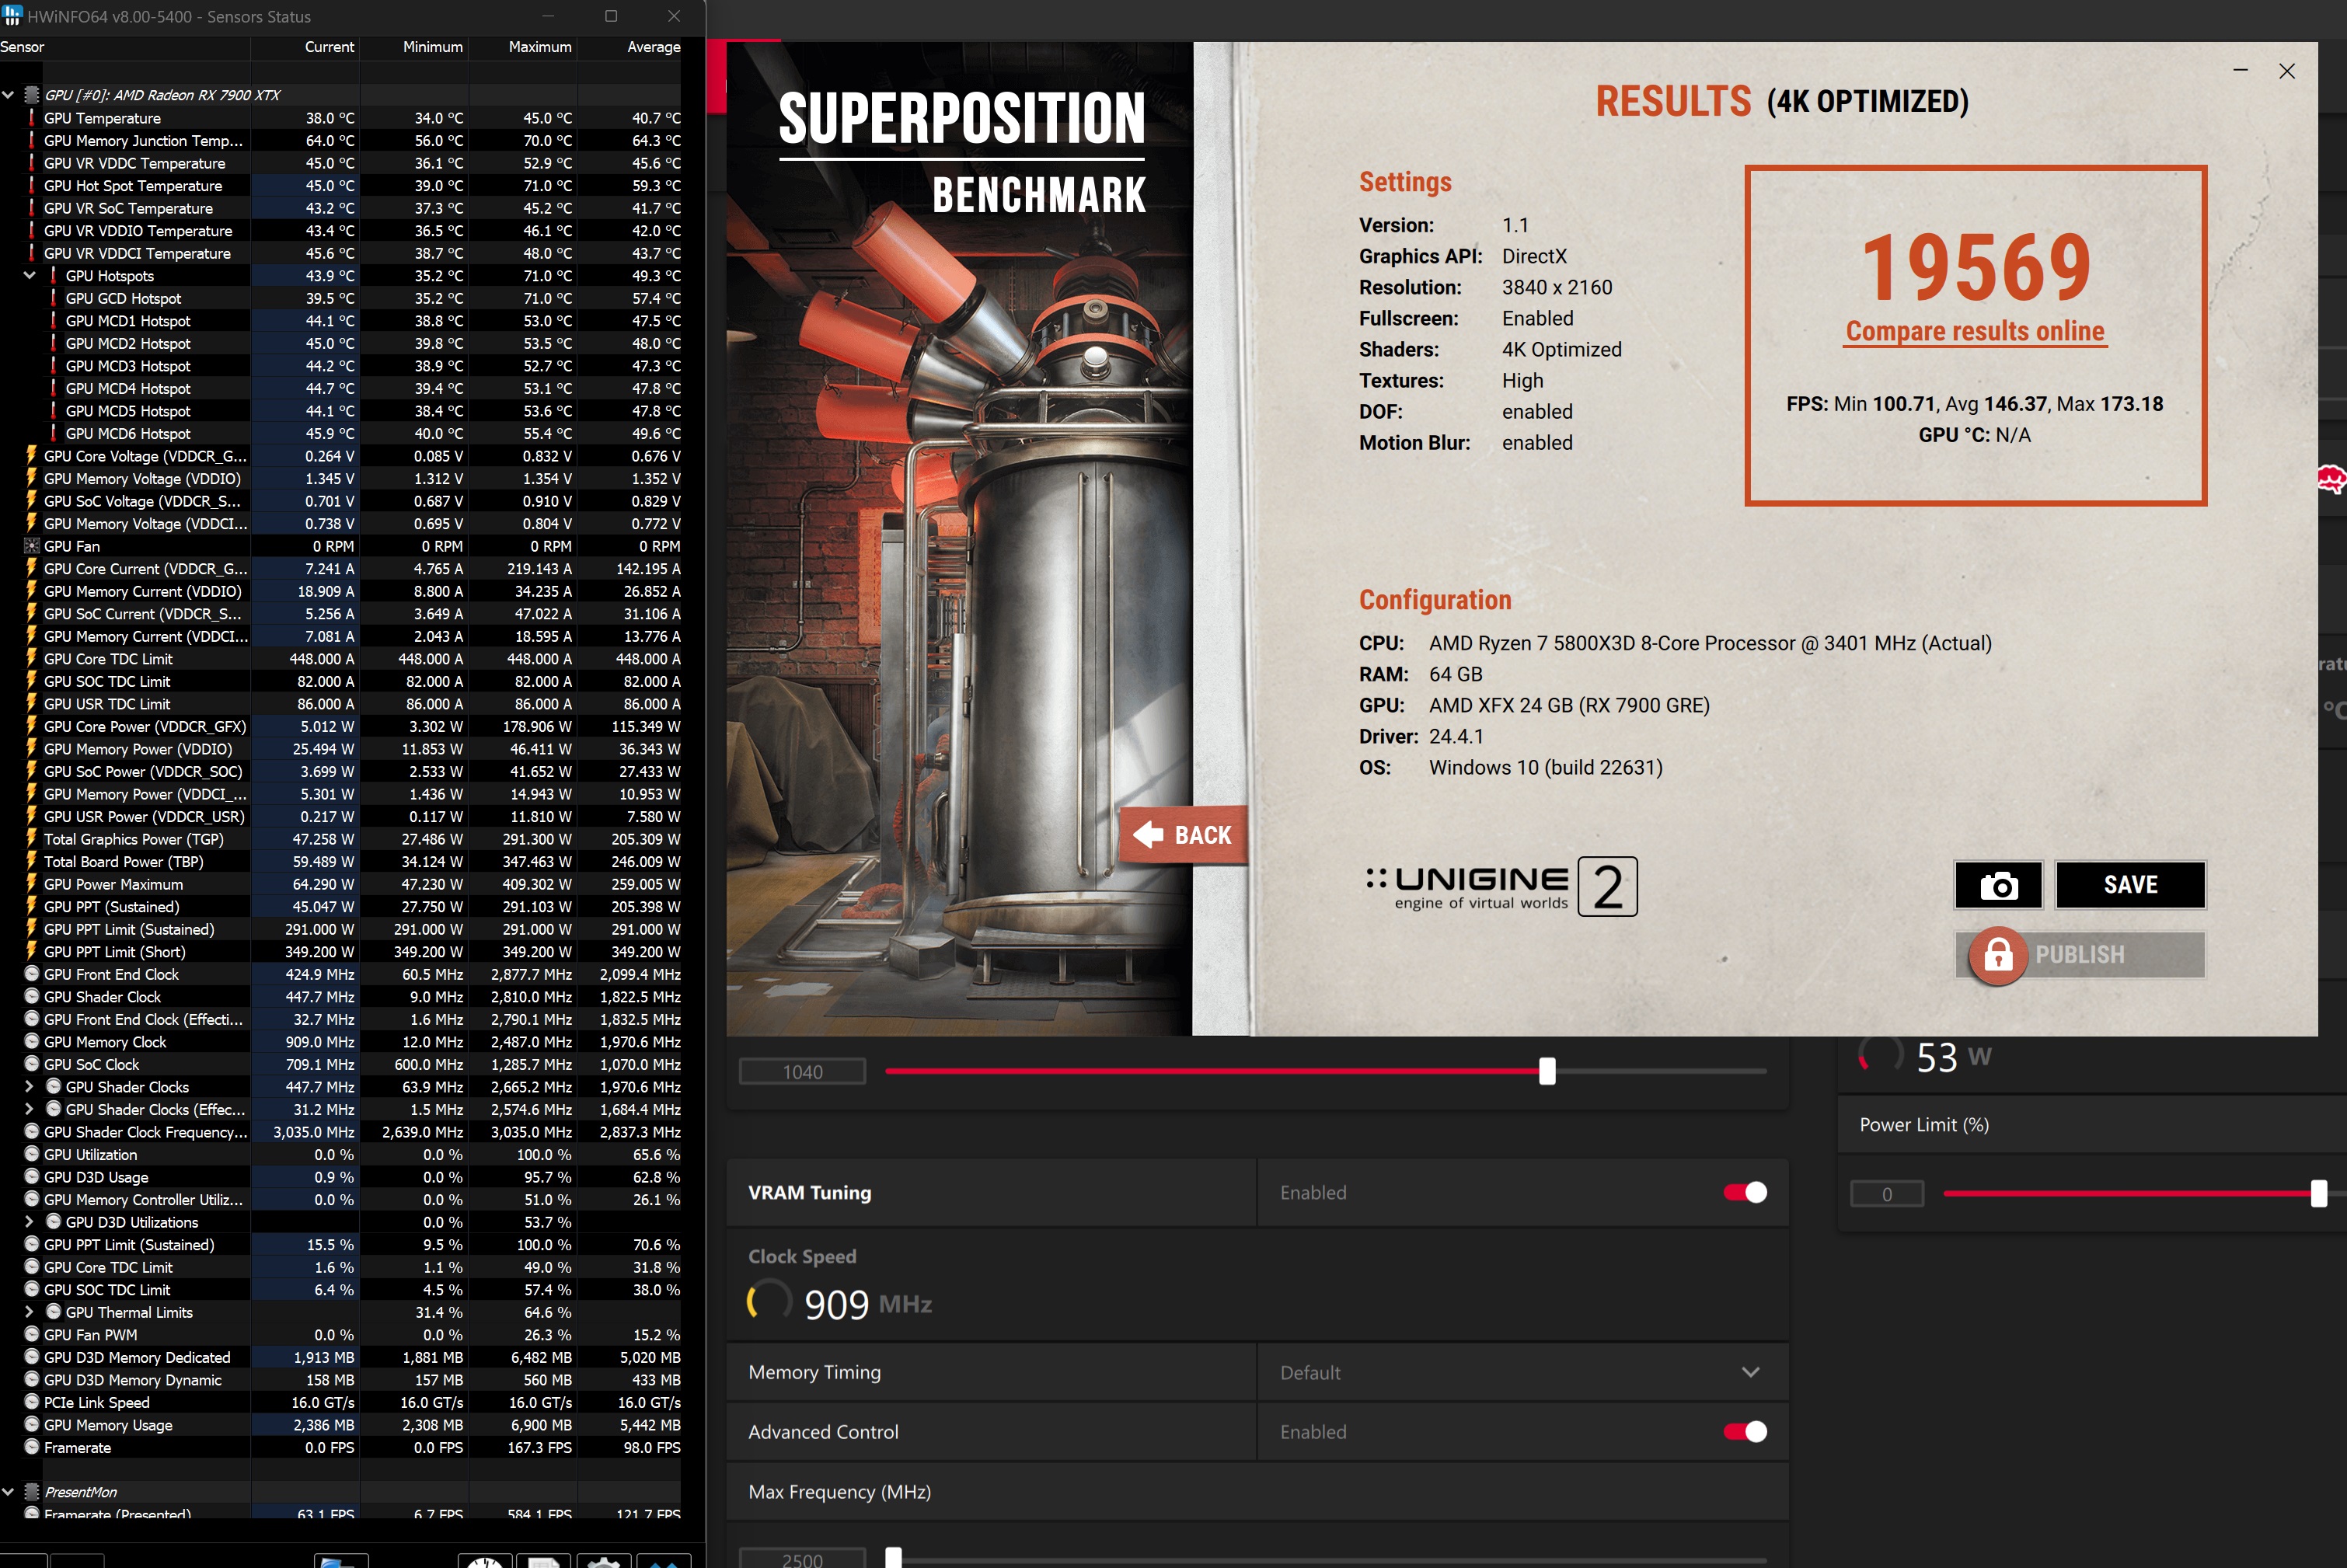2347x1568 pixels.
Task: Select the GPU Hot Spot Temperature row
Action: pyautogui.click(x=340, y=185)
